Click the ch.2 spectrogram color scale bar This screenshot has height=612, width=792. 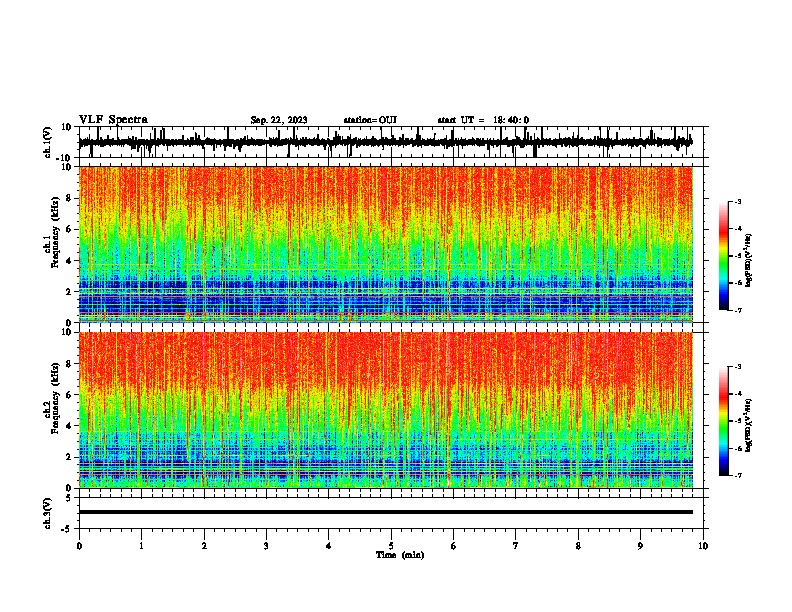click(724, 421)
